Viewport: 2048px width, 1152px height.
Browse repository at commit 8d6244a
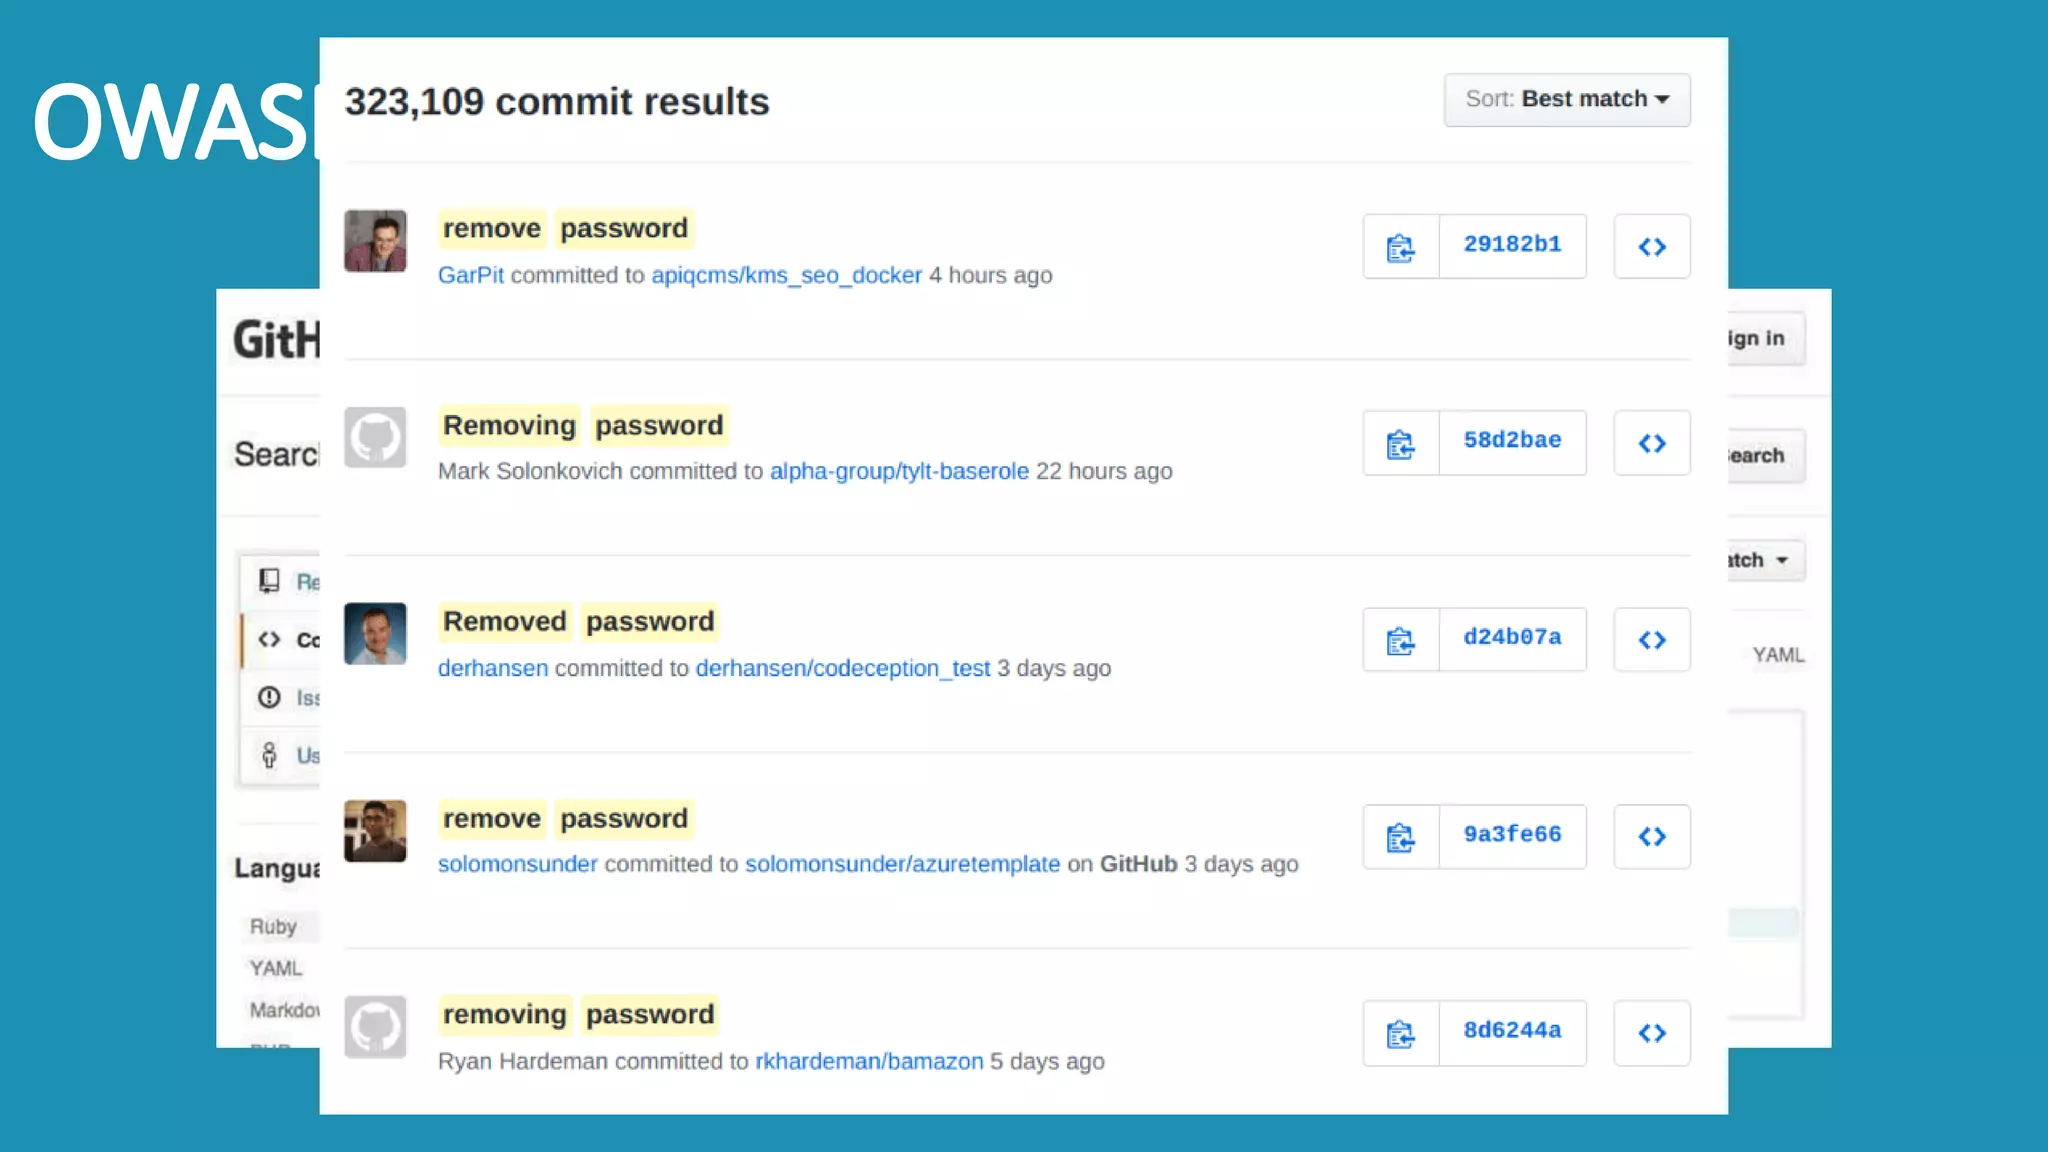(1651, 1033)
